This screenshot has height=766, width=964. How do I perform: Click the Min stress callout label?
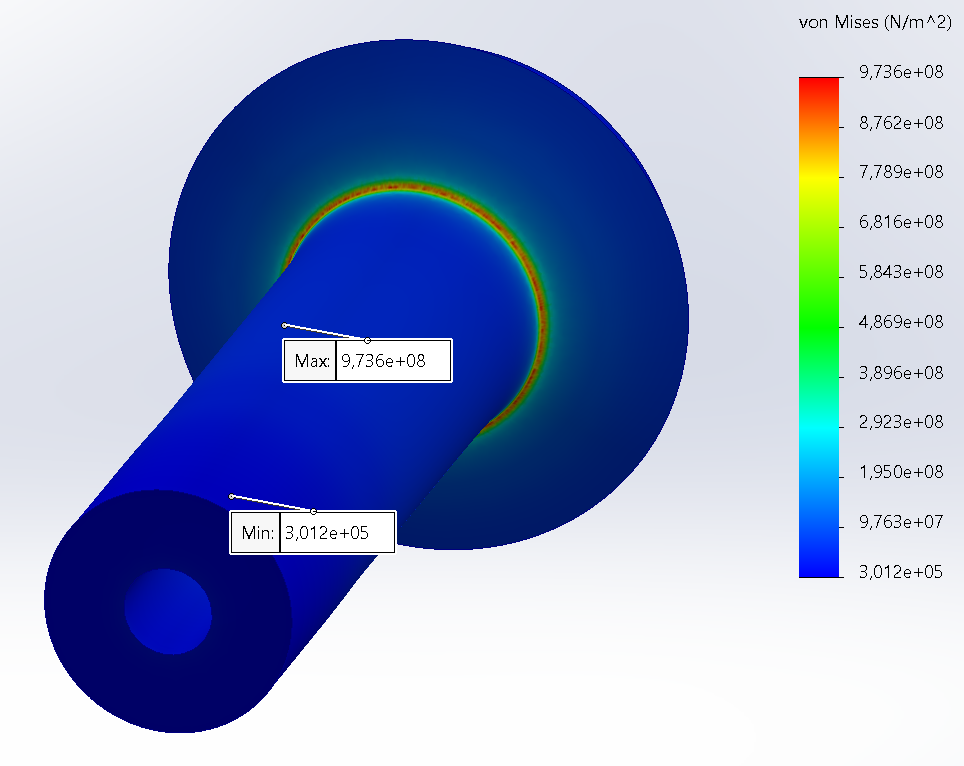pyautogui.click(x=256, y=533)
